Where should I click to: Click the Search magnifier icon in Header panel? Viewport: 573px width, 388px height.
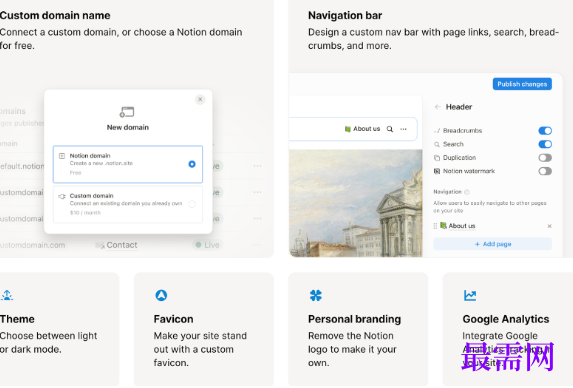pyautogui.click(x=437, y=144)
